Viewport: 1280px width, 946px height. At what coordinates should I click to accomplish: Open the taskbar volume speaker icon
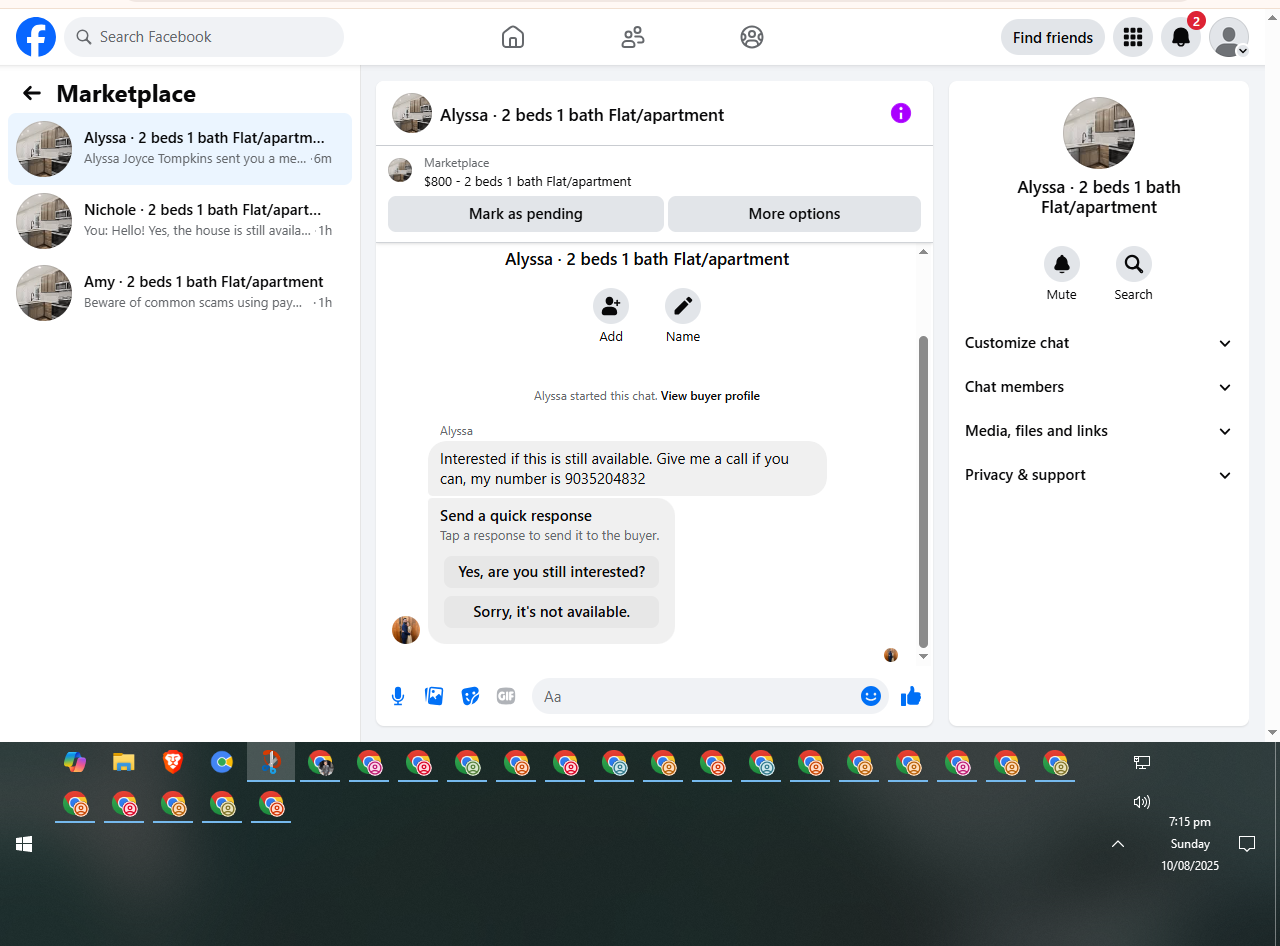pyautogui.click(x=1142, y=801)
